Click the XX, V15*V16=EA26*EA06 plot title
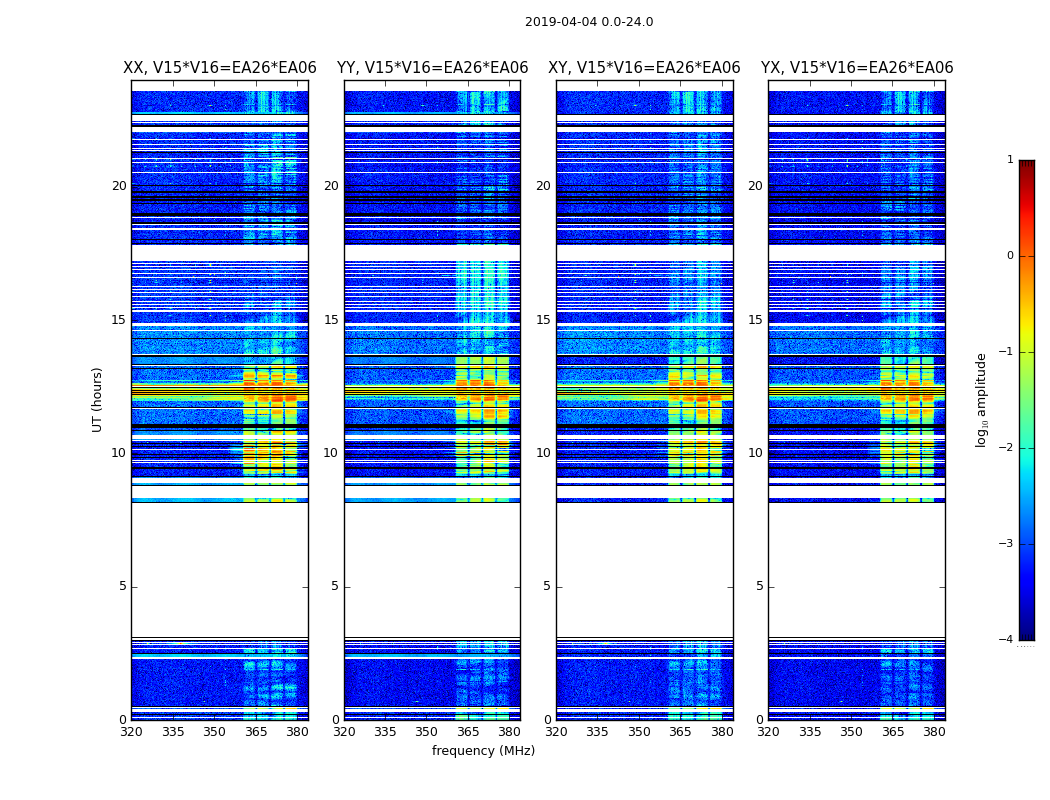The height and width of the screenshot is (800, 1050). tap(220, 68)
